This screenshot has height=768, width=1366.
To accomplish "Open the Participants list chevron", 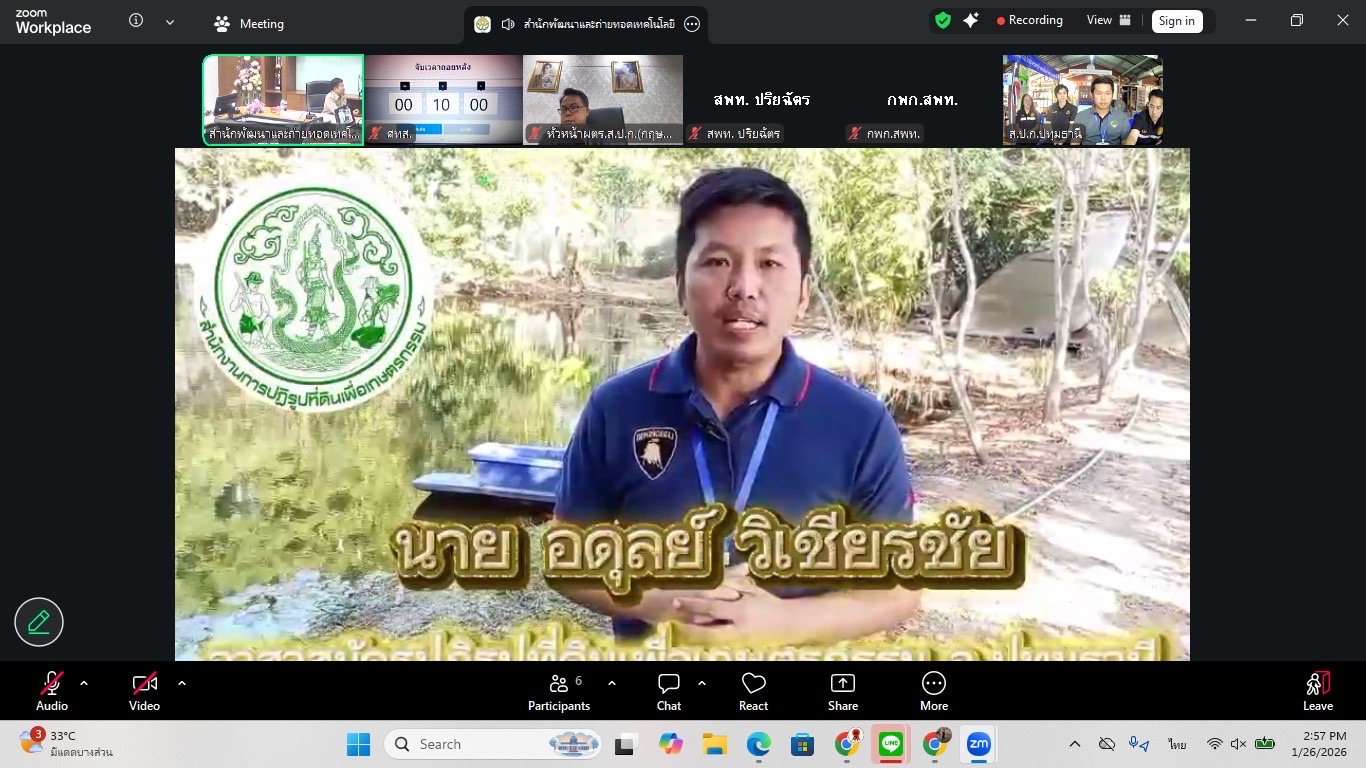I will (x=610, y=683).
